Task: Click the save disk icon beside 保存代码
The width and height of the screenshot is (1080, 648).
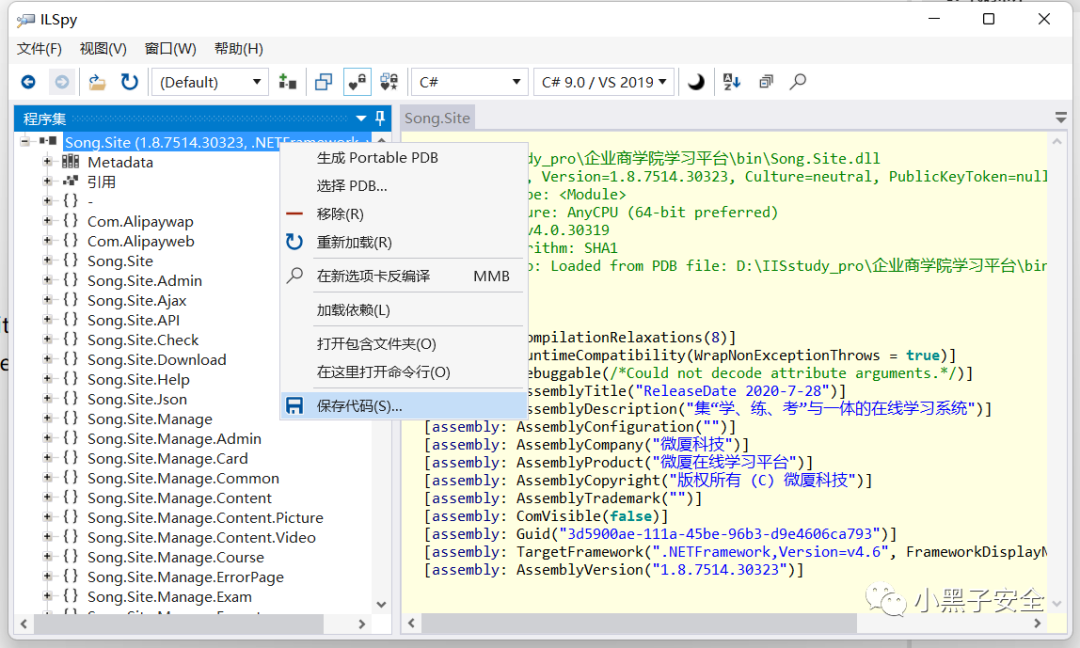Action: point(295,406)
